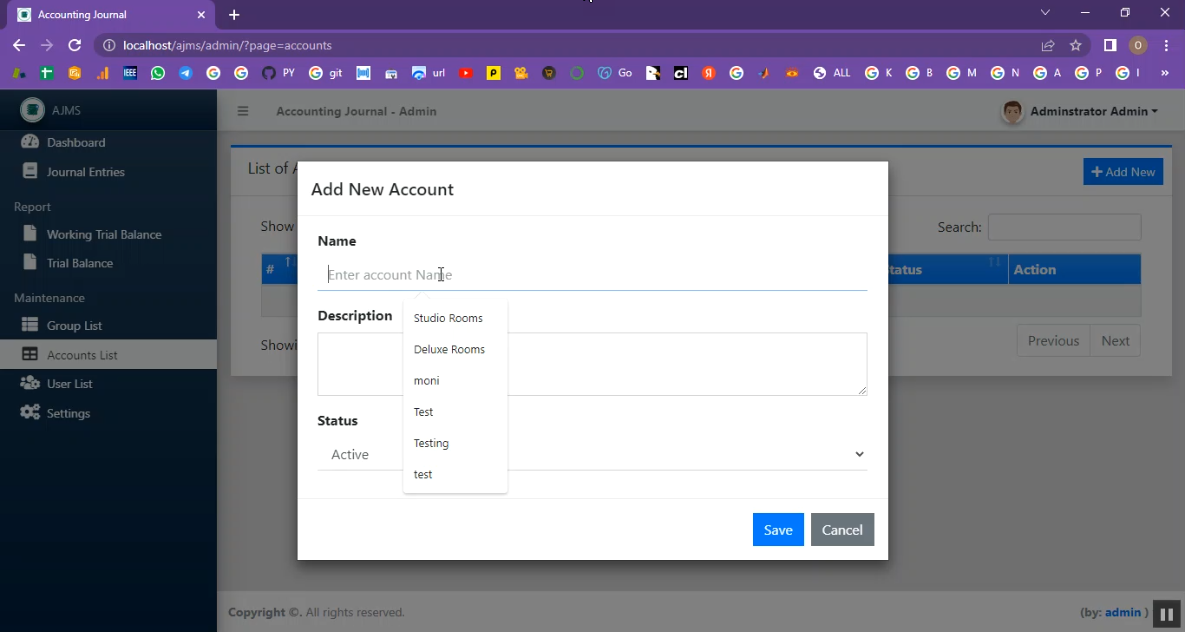
Task: Click the Journal Entries book icon
Action: coord(30,171)
